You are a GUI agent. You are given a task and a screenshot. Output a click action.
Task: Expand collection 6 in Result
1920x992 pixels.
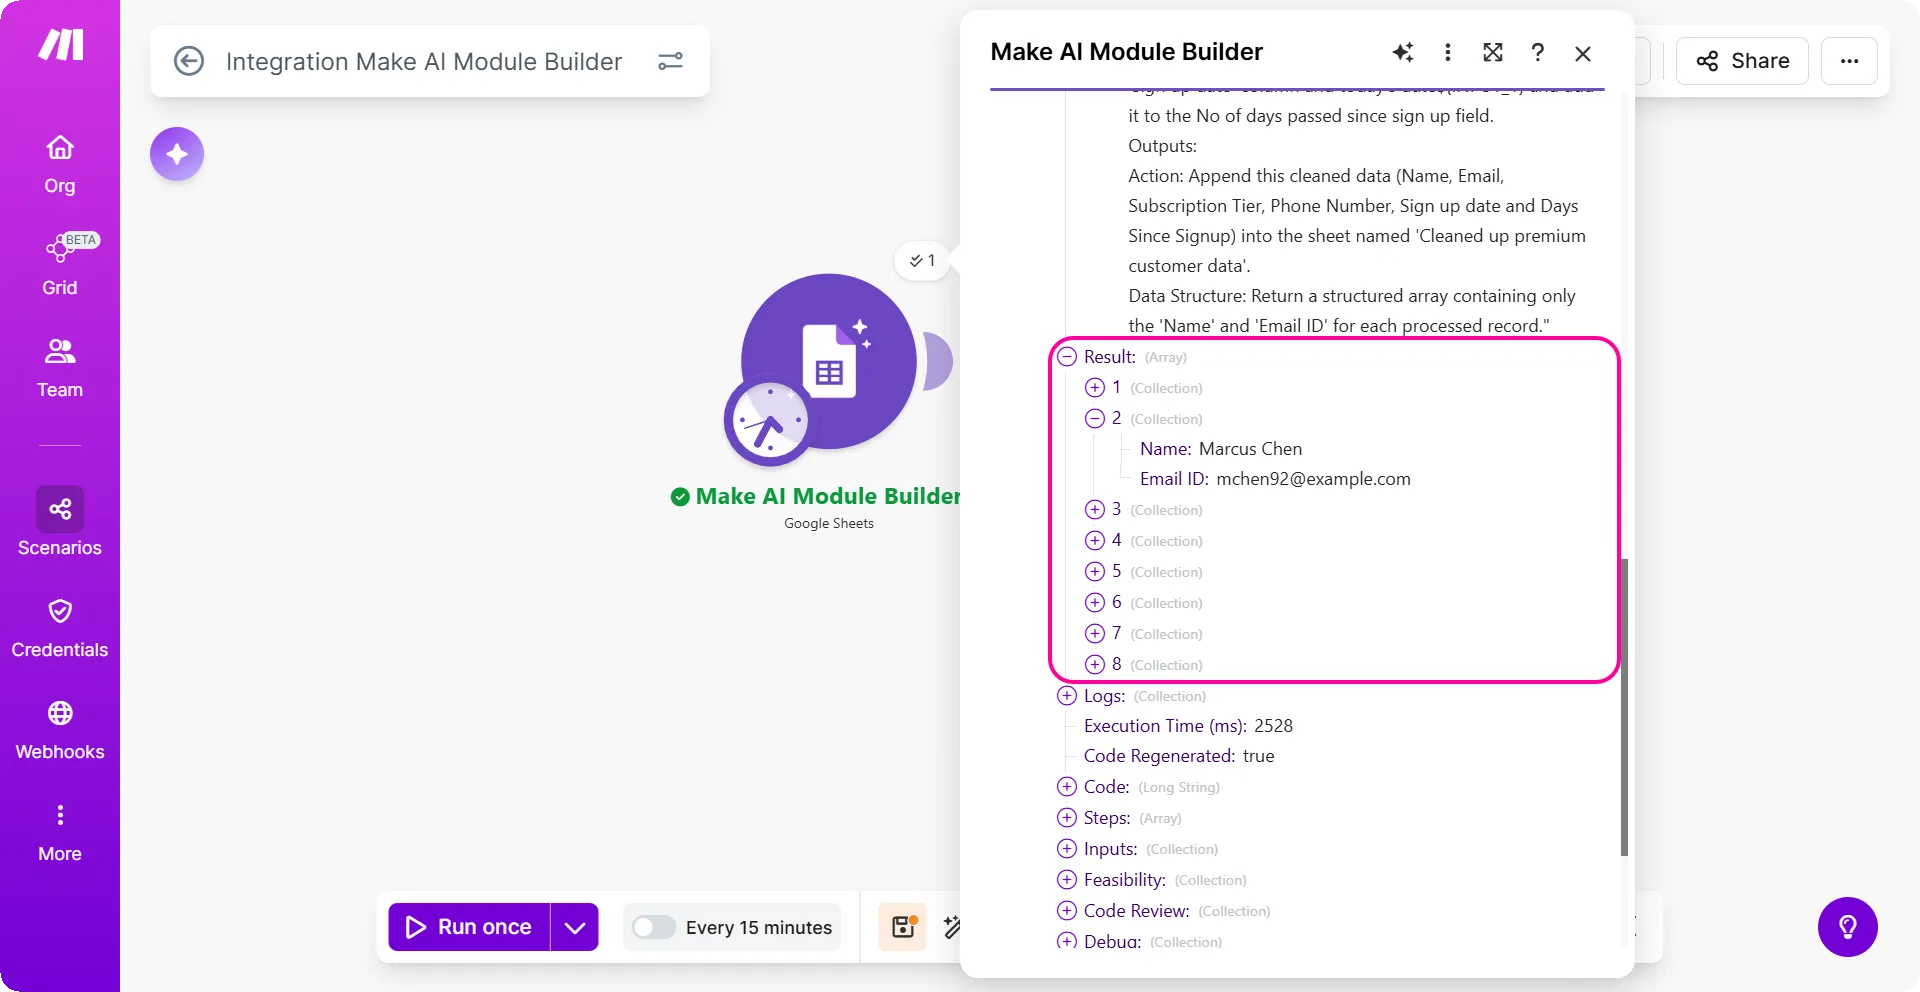click(1095, 603)
